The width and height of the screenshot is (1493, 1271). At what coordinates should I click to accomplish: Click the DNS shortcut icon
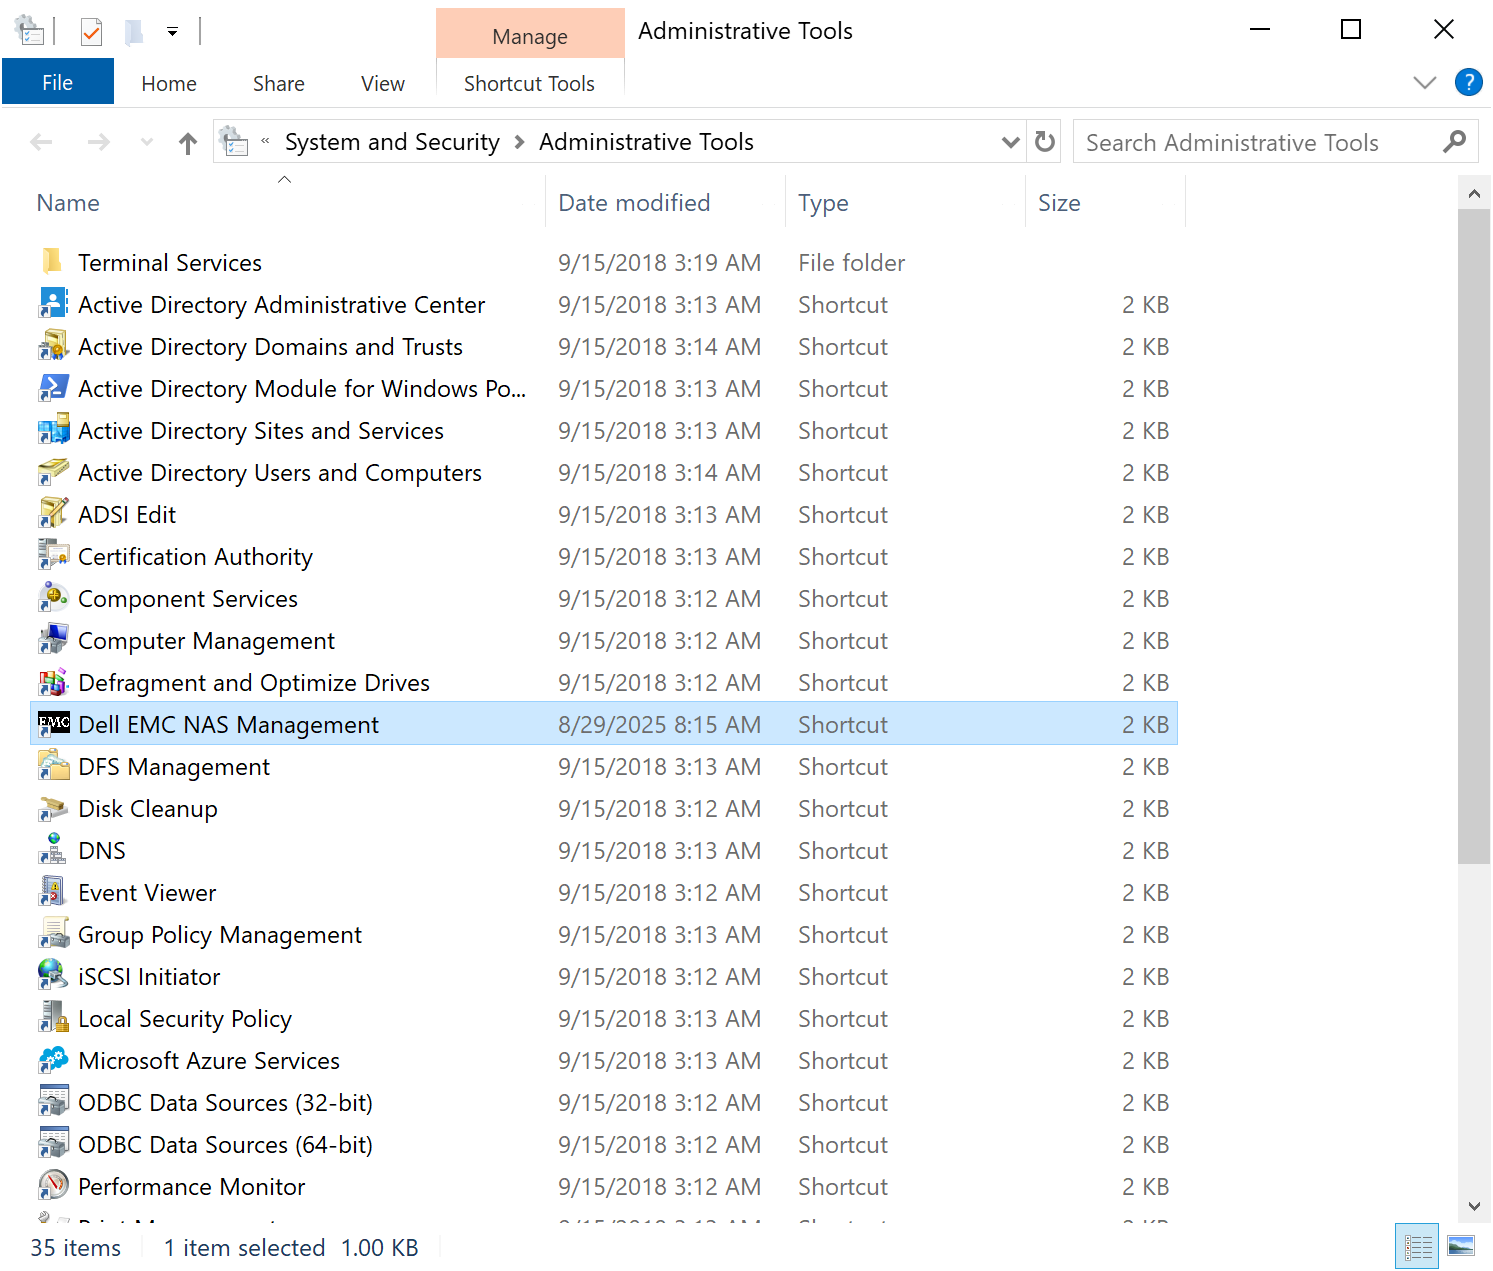pyautogui.click(x=53, y=850)
